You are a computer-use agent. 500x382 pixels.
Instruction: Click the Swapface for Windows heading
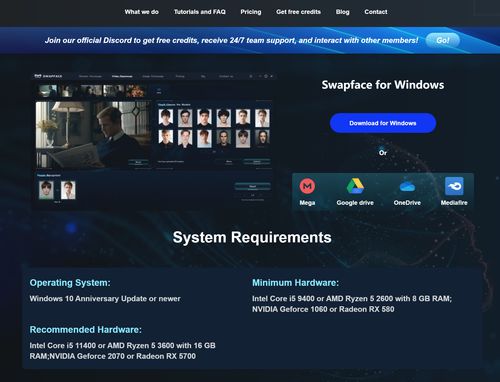pyautogui.click(x=383, y=85)
